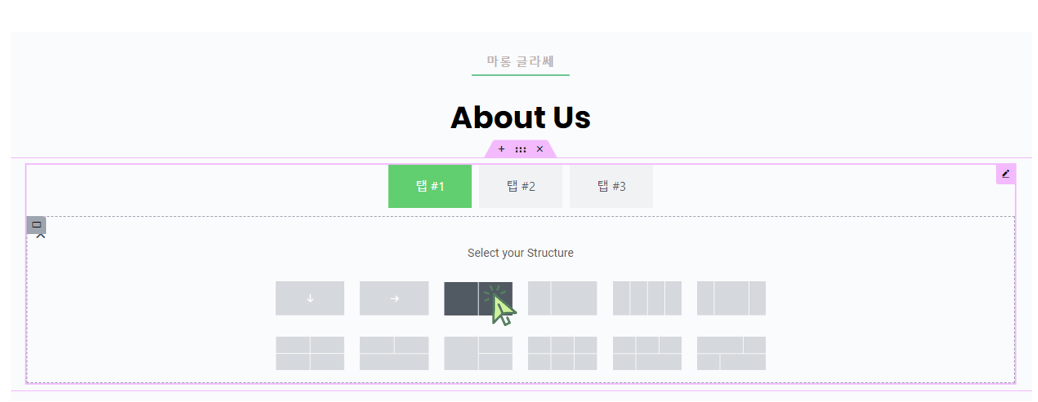This screenshot has height=402, width=1038.
Task: Collapse using the small up chevron
Action: [40, 236]
